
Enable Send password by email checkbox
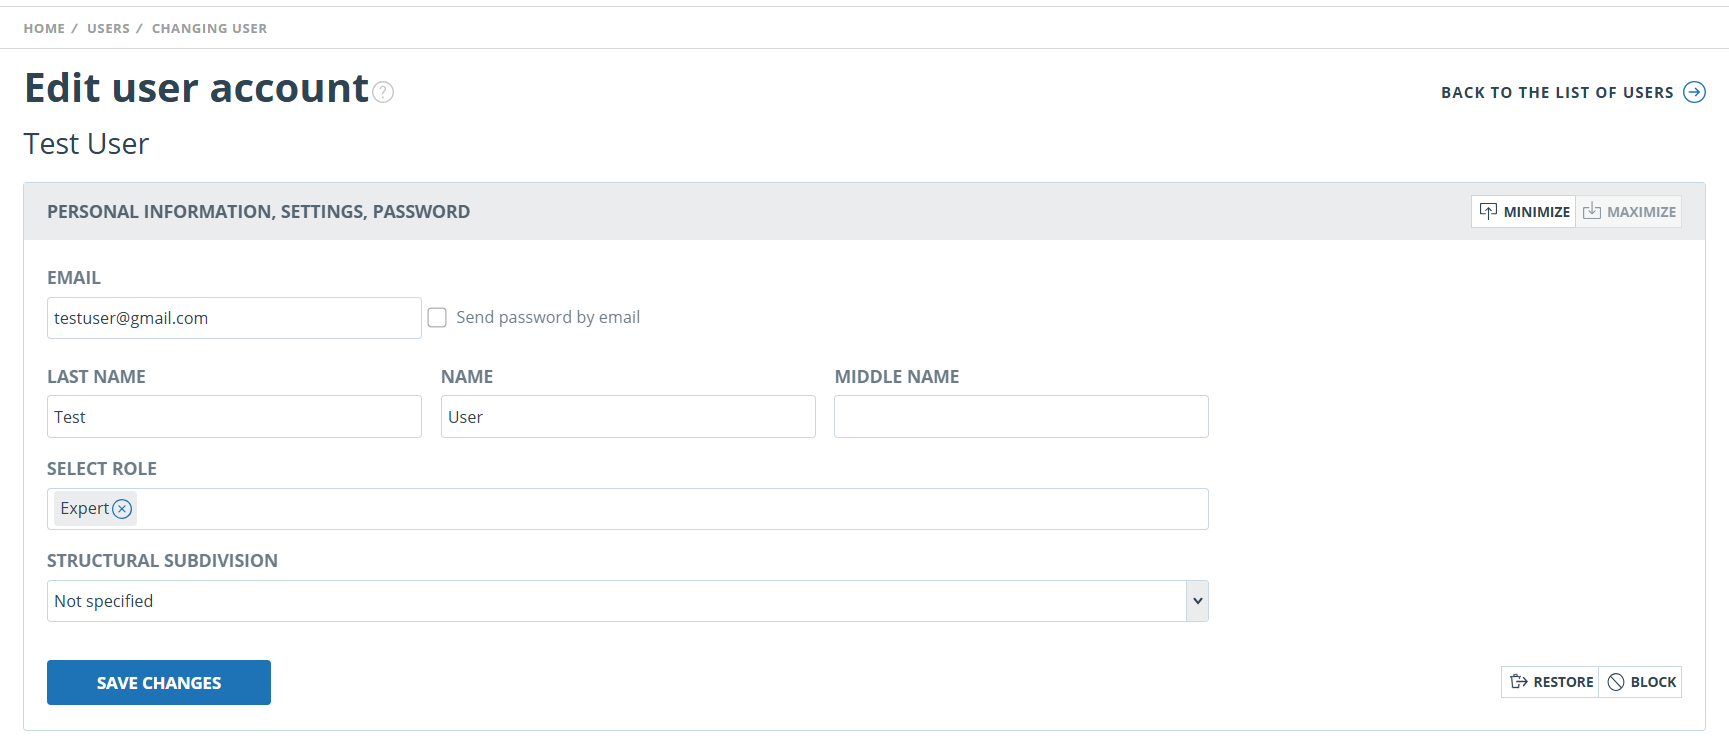[437, 317]
